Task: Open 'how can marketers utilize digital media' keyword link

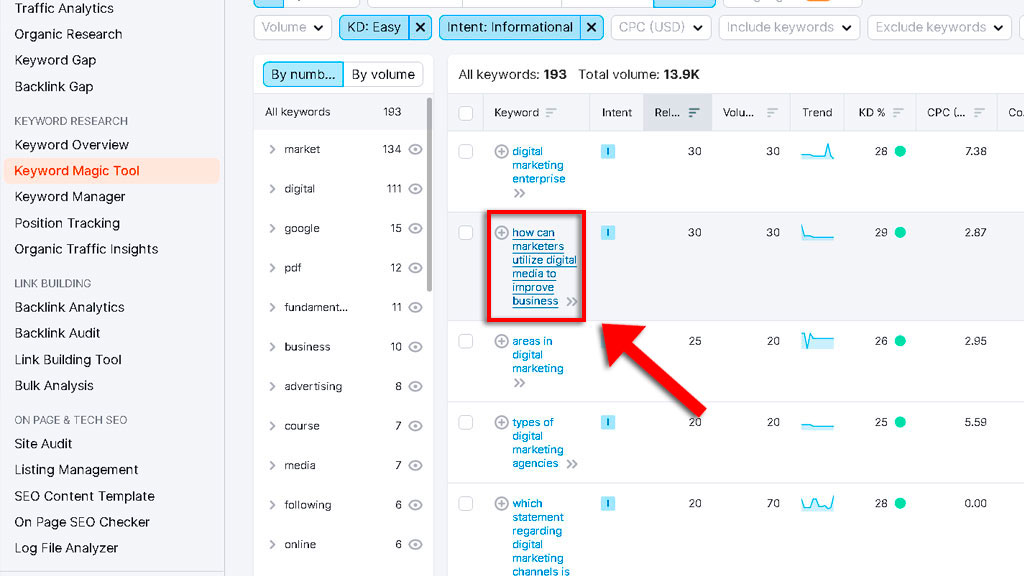Action: (x=544, y=266)
